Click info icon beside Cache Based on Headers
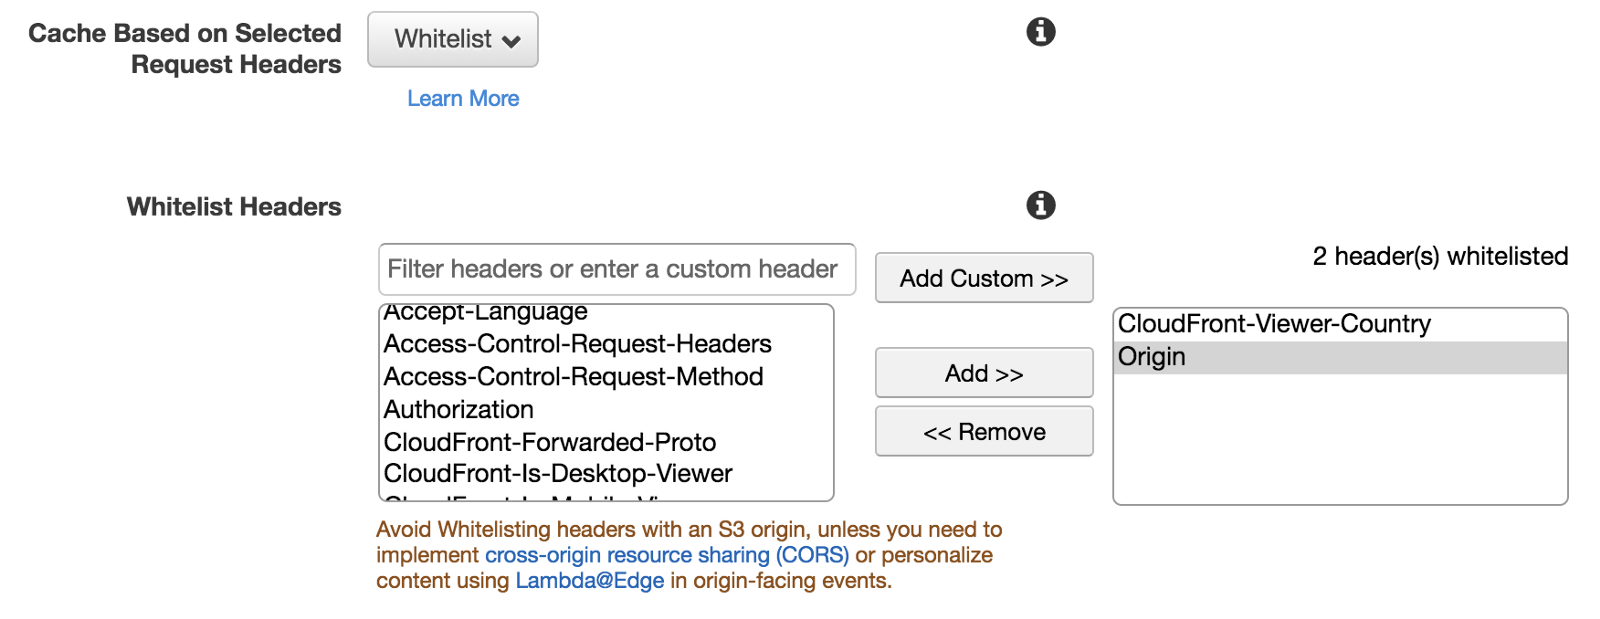The width and height of the screenshot is (1600, 619). pos(1040,32)
